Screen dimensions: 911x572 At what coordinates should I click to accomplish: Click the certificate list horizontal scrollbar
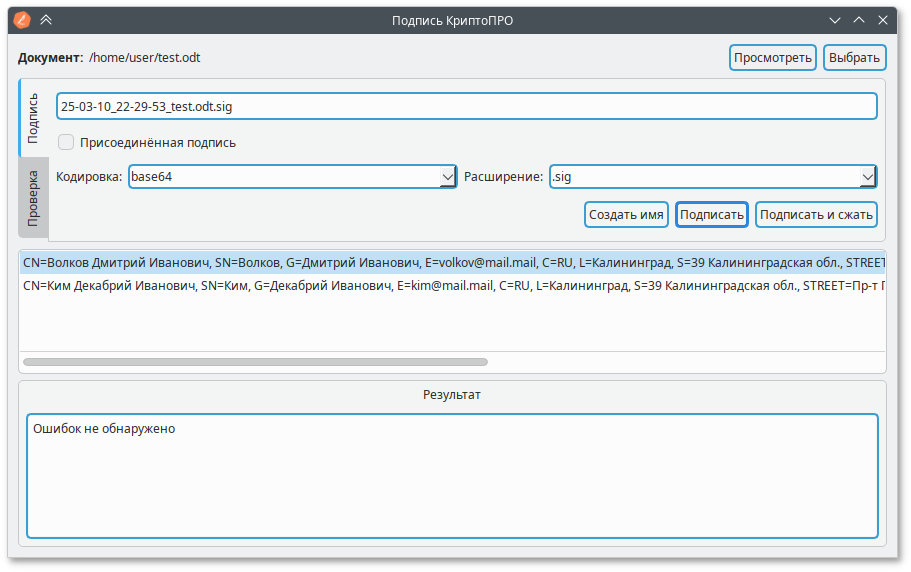[255, 362]
